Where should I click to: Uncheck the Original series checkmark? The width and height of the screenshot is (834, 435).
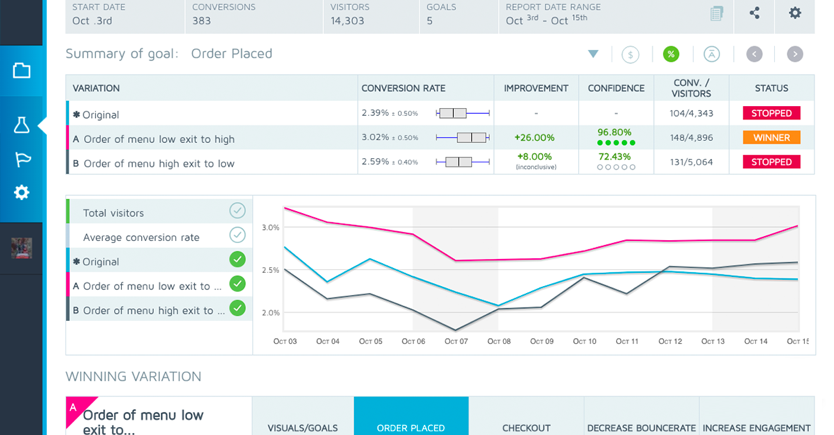pyautogui.click(x=237, y=260)
